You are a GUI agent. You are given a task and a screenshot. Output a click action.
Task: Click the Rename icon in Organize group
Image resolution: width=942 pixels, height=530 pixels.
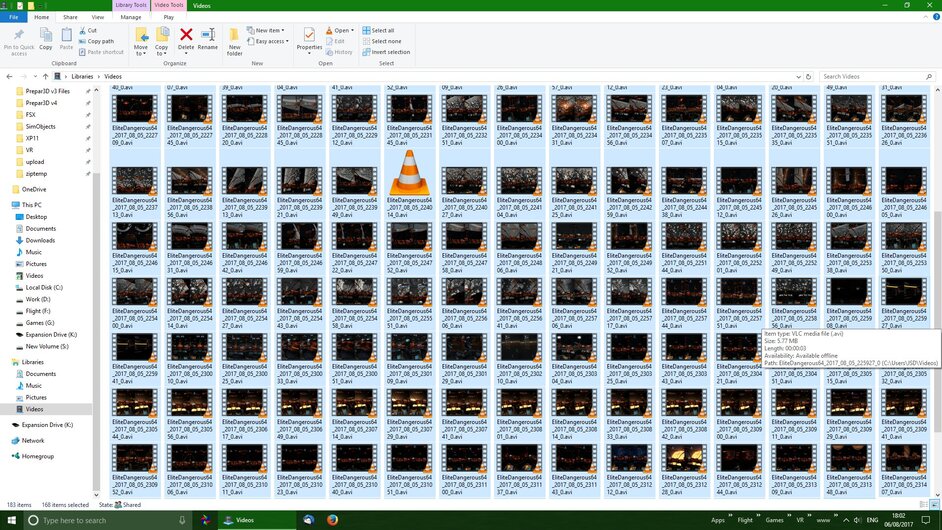point(208,36)
